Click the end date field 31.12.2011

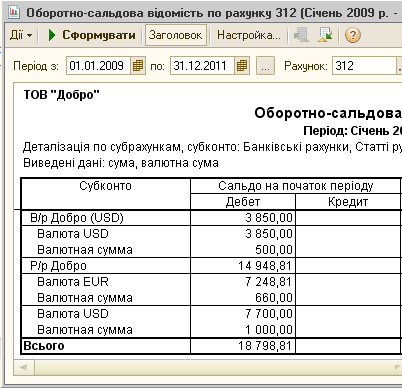pyautogui.click(x=202, y=66)
